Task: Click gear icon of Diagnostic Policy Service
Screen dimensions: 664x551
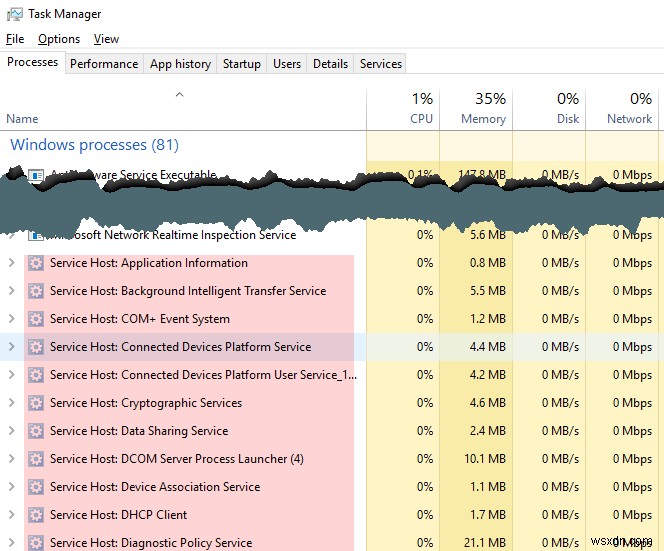Action: (x=36, y=543)
